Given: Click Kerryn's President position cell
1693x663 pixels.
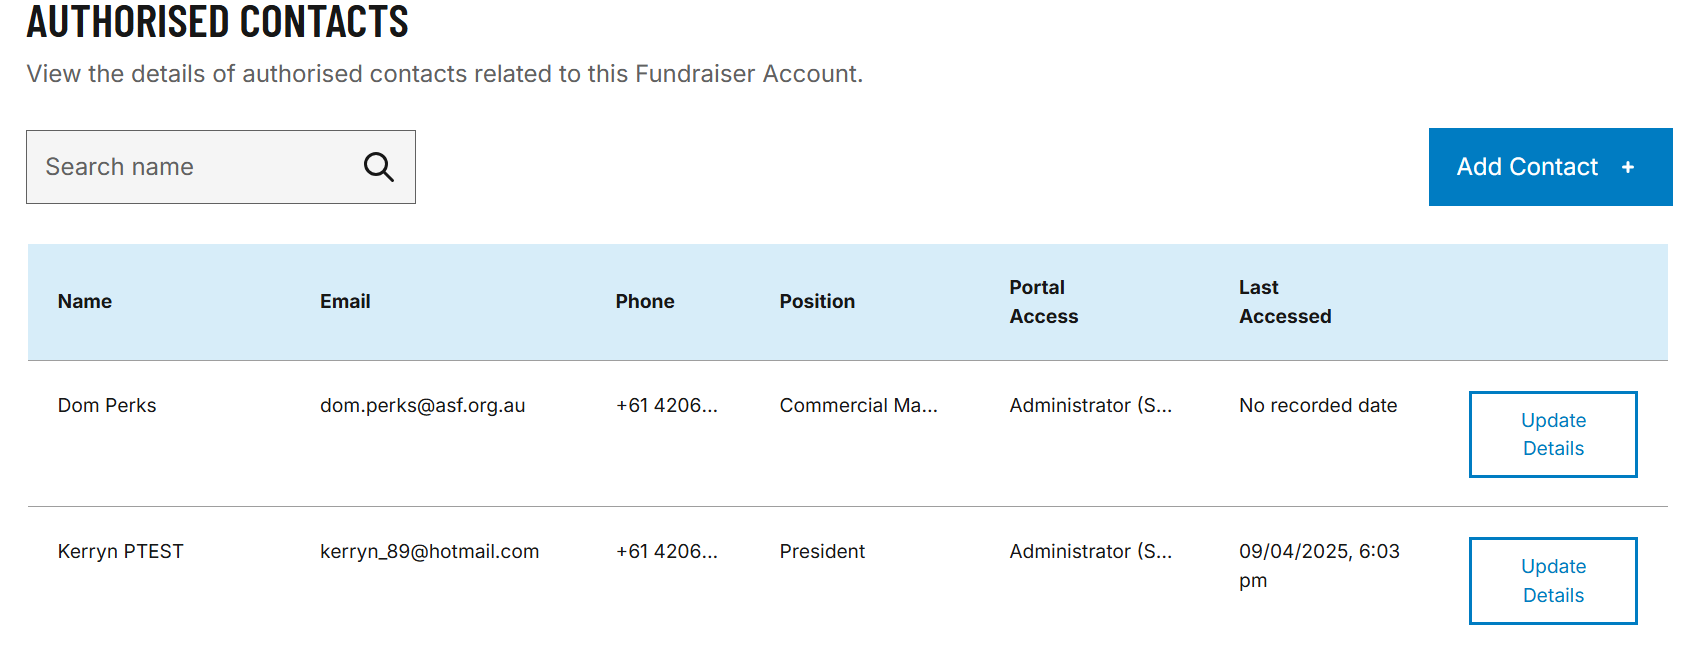Looking at the screenshot, I should click(x=822, y=551).
